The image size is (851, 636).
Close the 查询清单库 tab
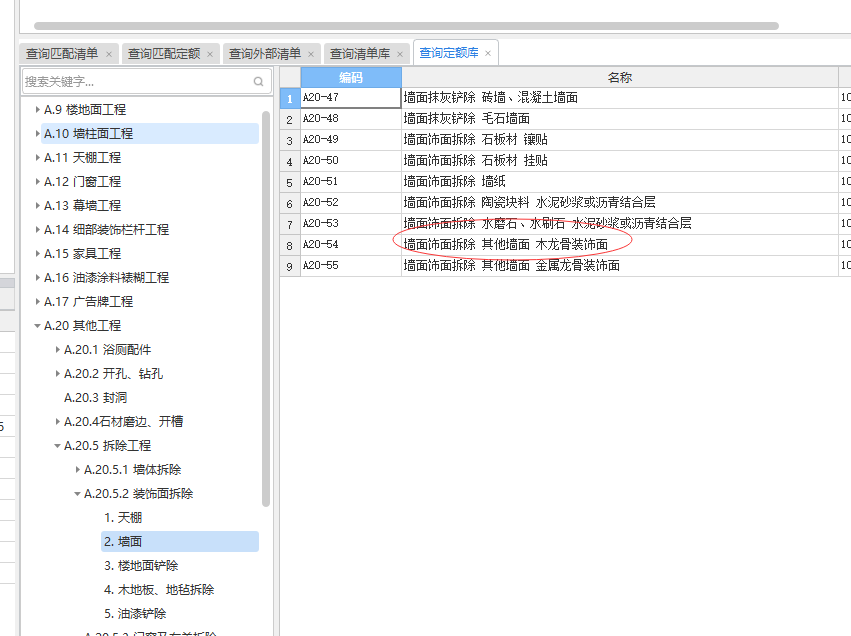[x=400, y=54]
